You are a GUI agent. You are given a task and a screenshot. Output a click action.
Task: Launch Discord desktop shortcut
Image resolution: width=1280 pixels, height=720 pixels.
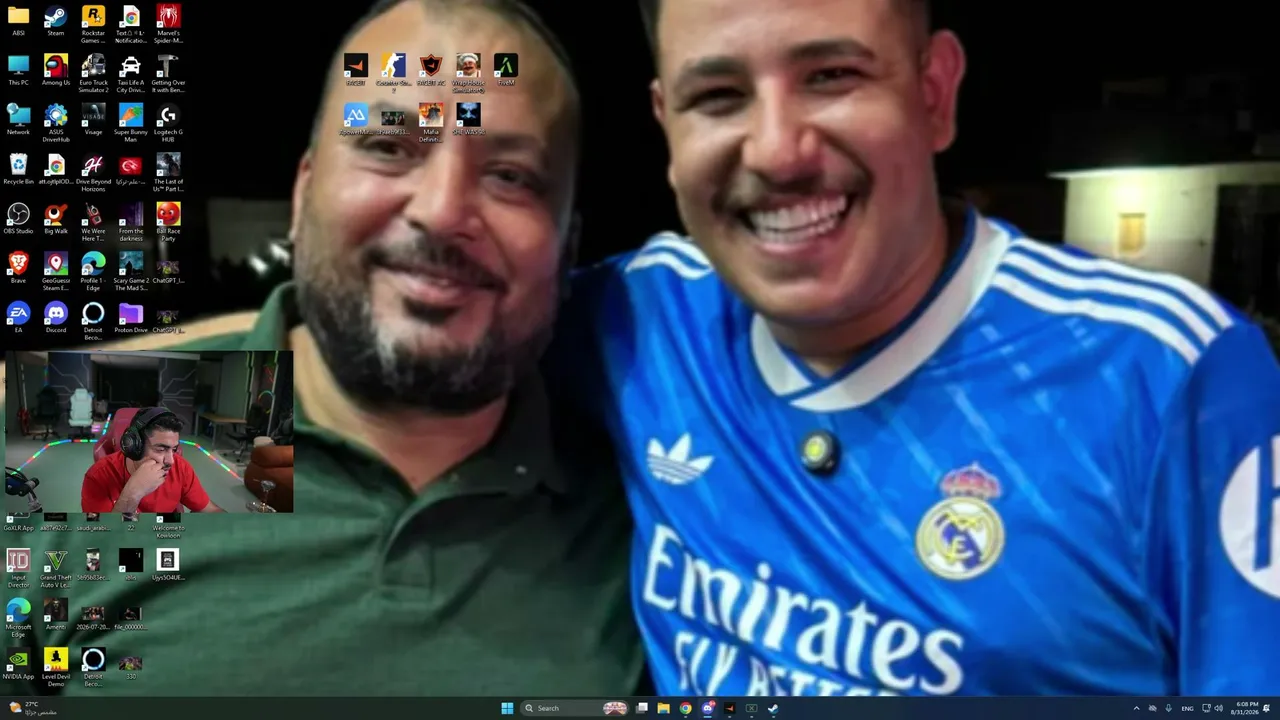click(56, 318)
